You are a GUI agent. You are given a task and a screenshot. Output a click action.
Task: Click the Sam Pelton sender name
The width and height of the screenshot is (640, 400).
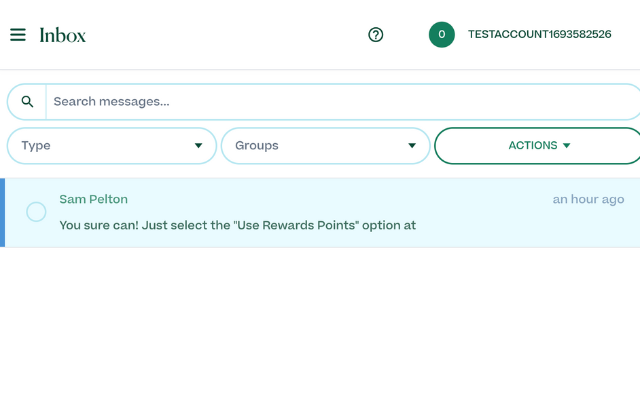coord(93,199)
